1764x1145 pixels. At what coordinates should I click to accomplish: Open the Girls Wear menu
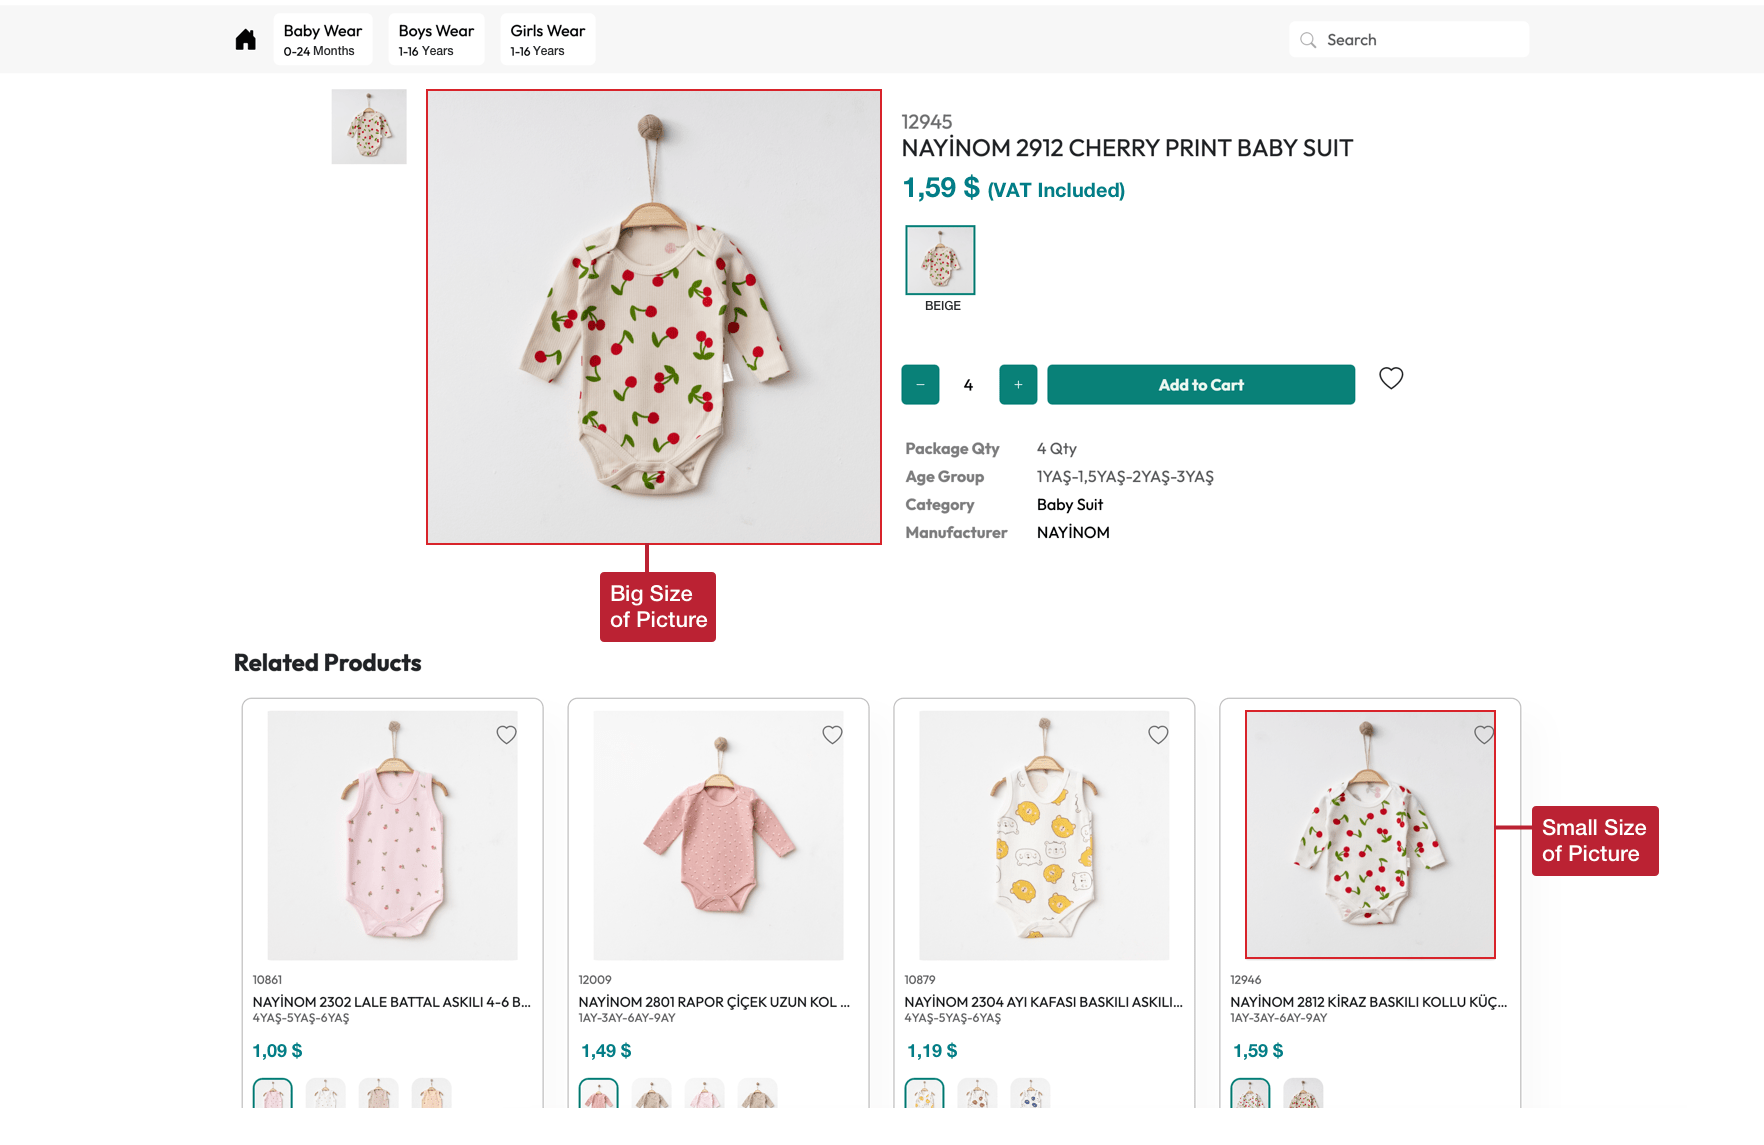[x=547, y=40]
